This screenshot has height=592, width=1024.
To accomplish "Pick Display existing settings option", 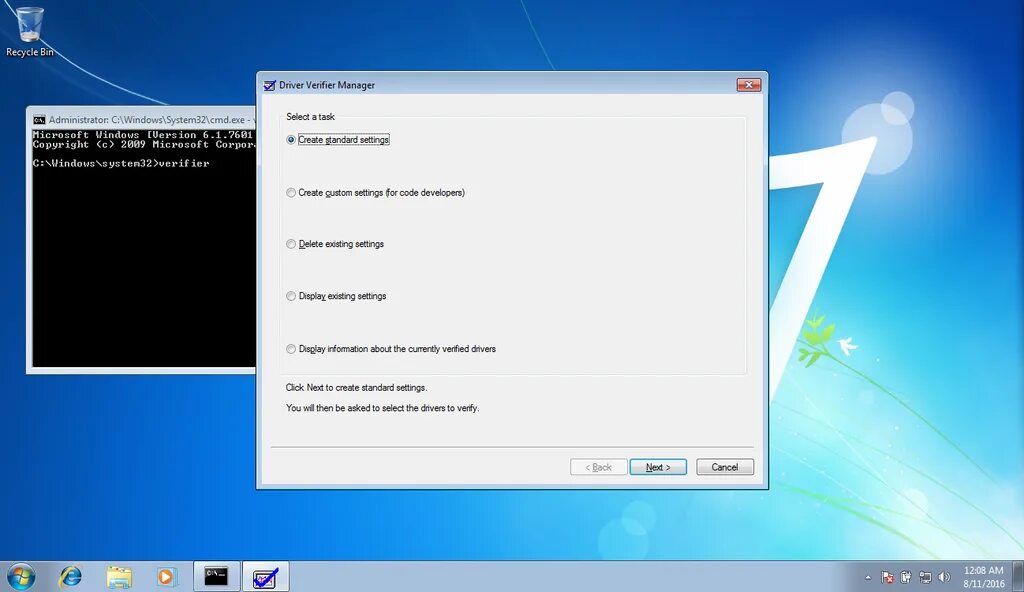I will (x=291, y=296).
